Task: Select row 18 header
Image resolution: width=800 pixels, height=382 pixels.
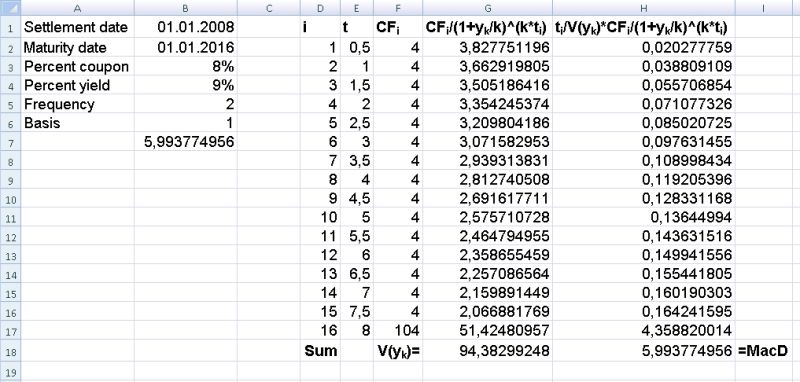Action: click(x=11, y=351)
